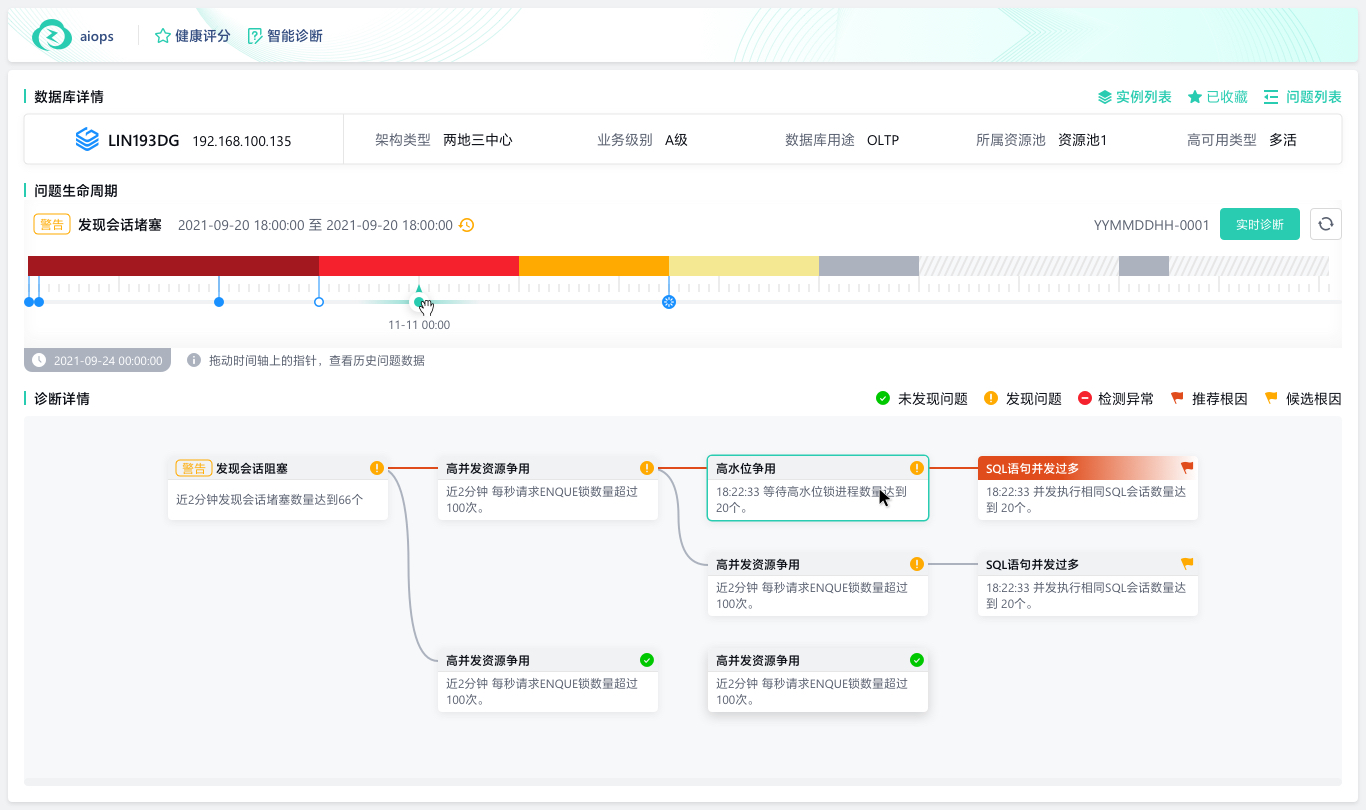Select the LIN193DG instance name
Image resolution: width=1366 pixels, height=810 pixels.
coord(144,141)
